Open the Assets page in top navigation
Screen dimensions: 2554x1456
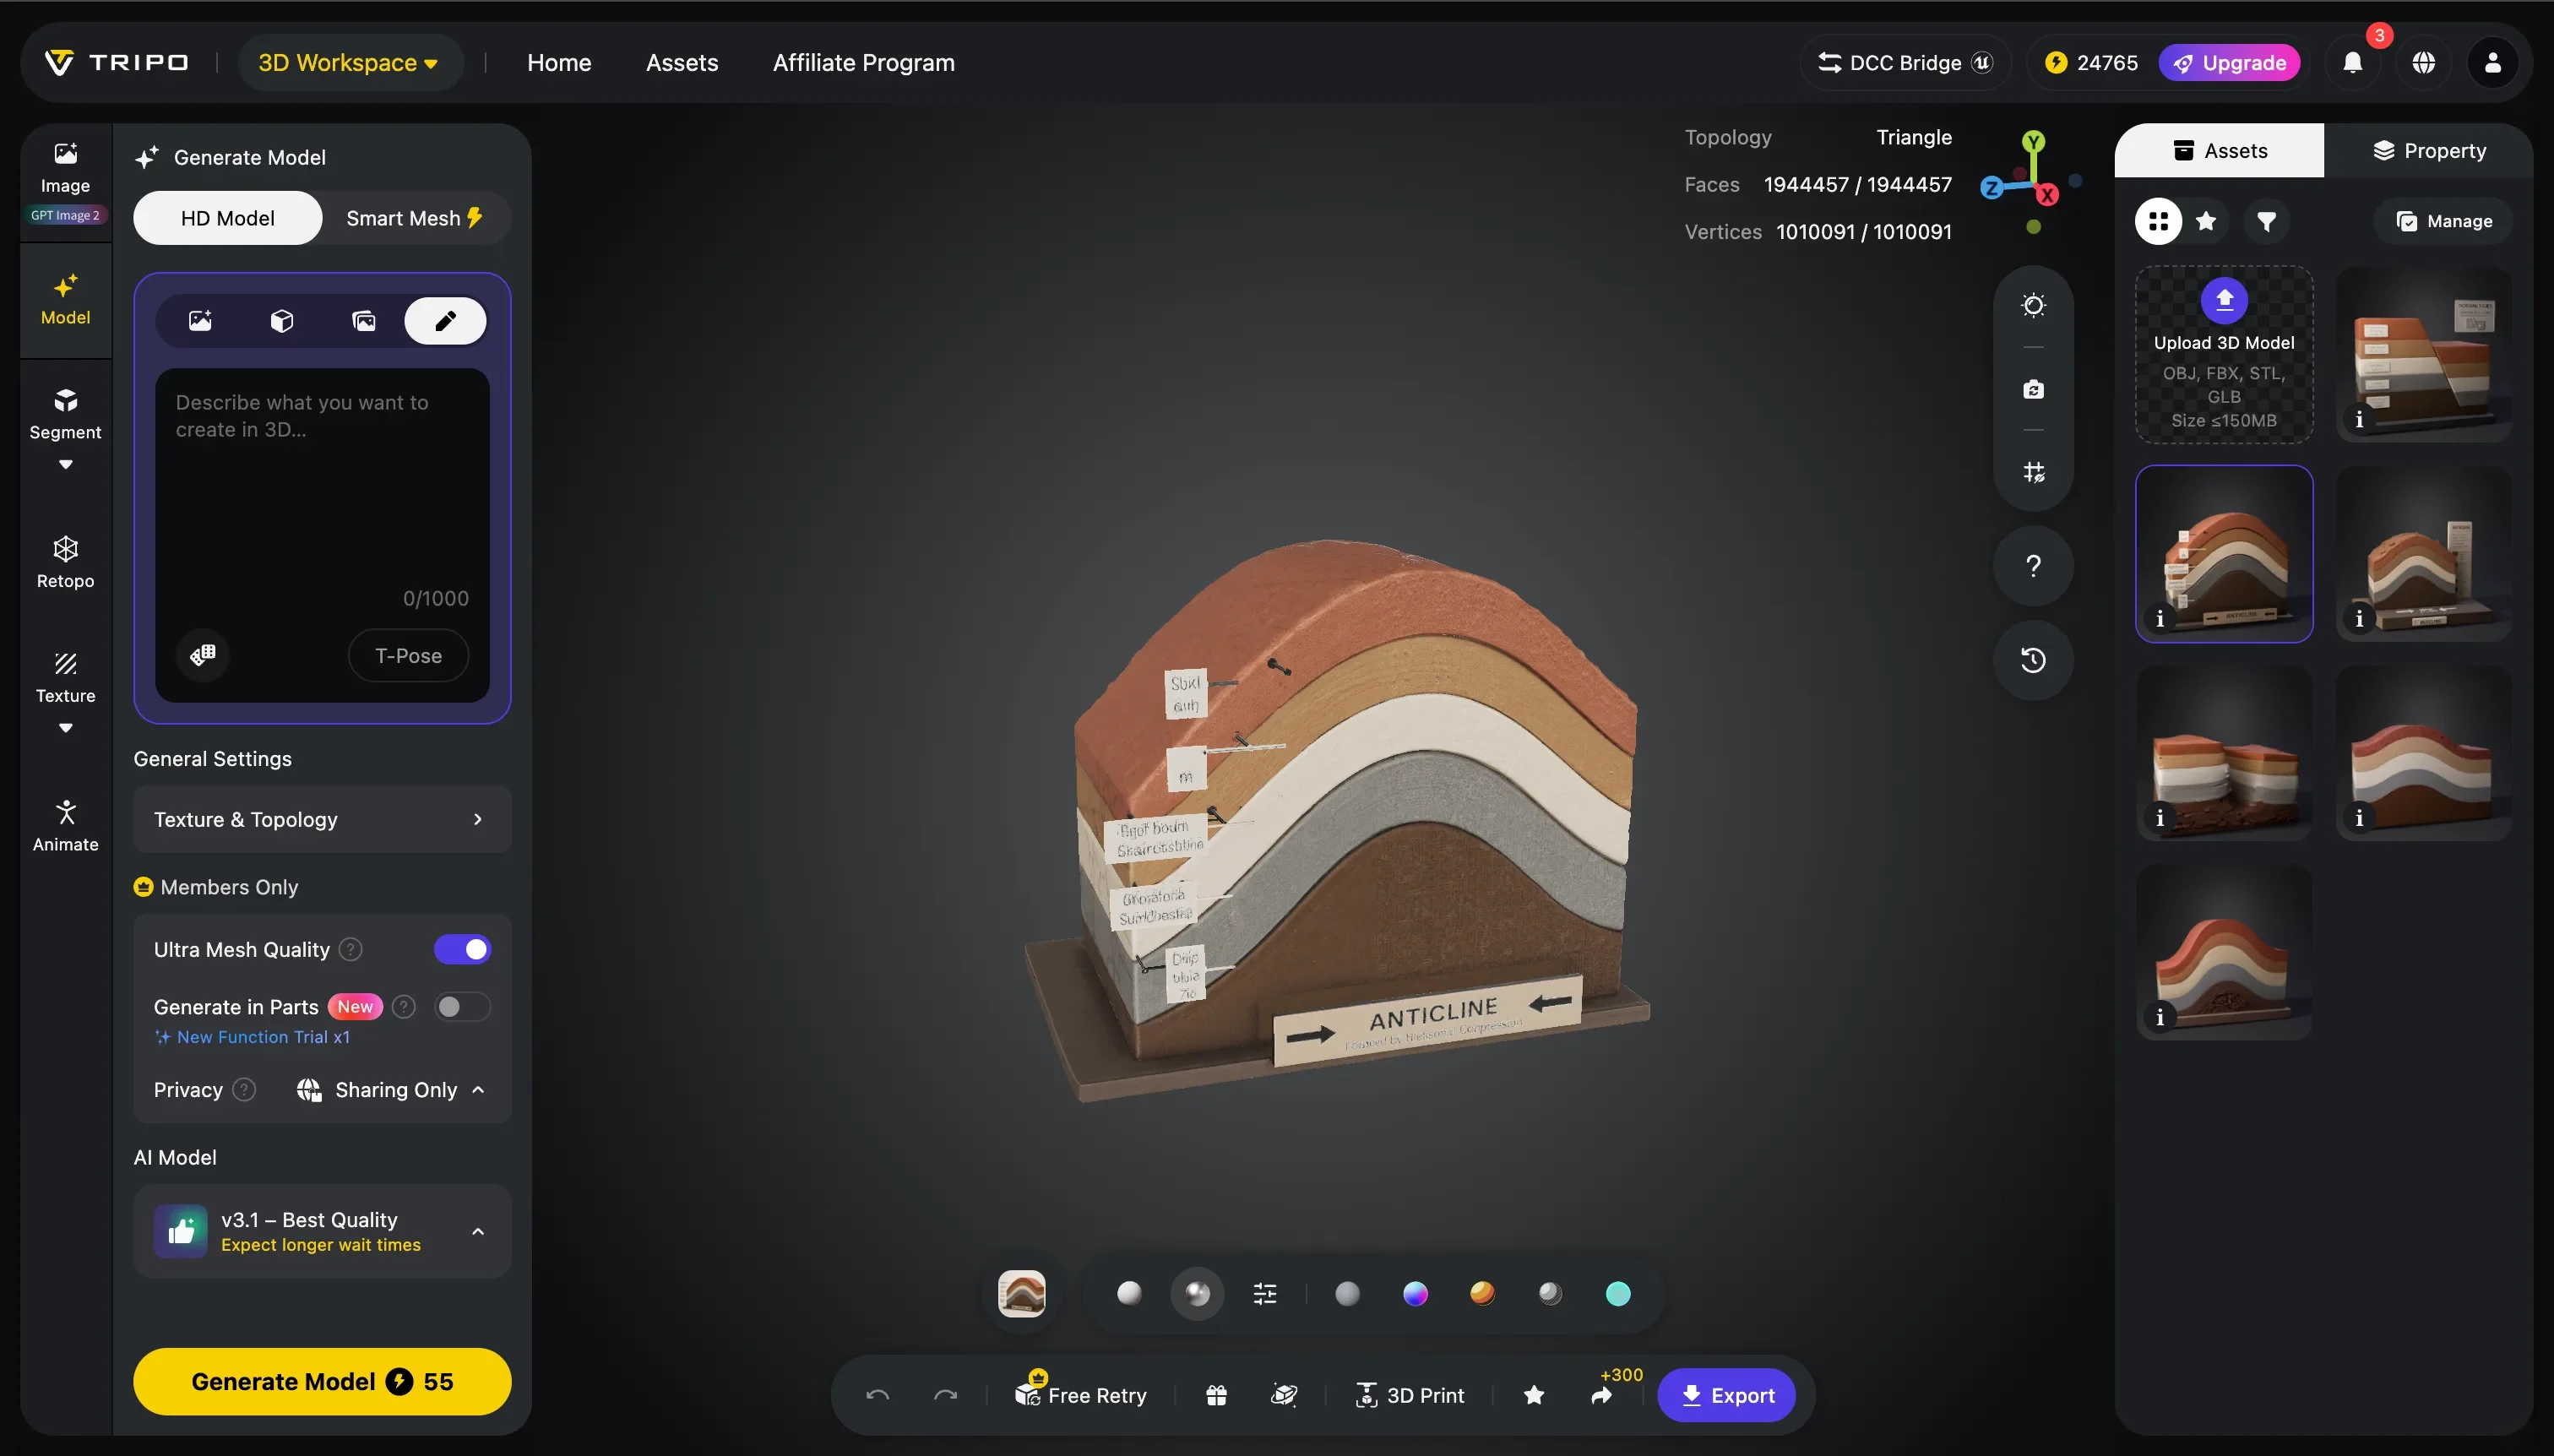[x=682, y=62]
